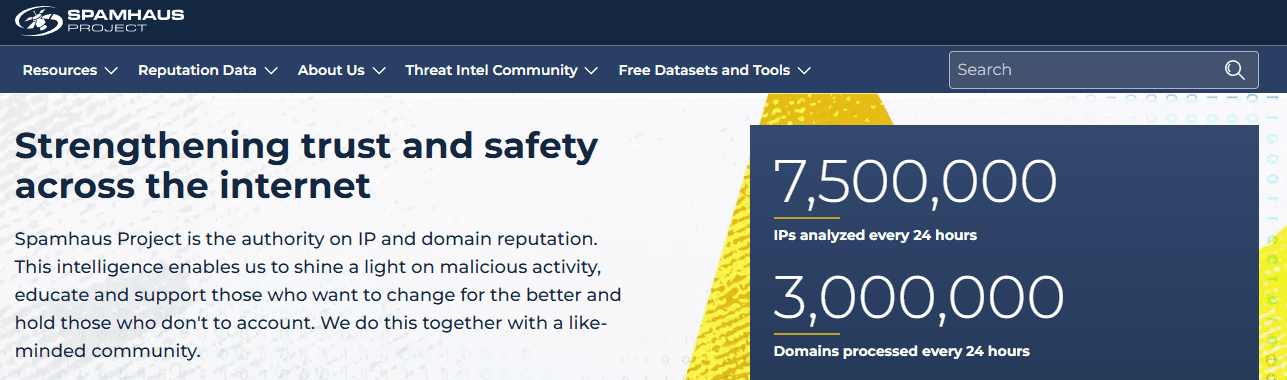1287x380 pixels.
Task: Click the paragraph starting 'Spamhaus Project is the authority'
Action: pyautogui.click(x=318, y=296)
